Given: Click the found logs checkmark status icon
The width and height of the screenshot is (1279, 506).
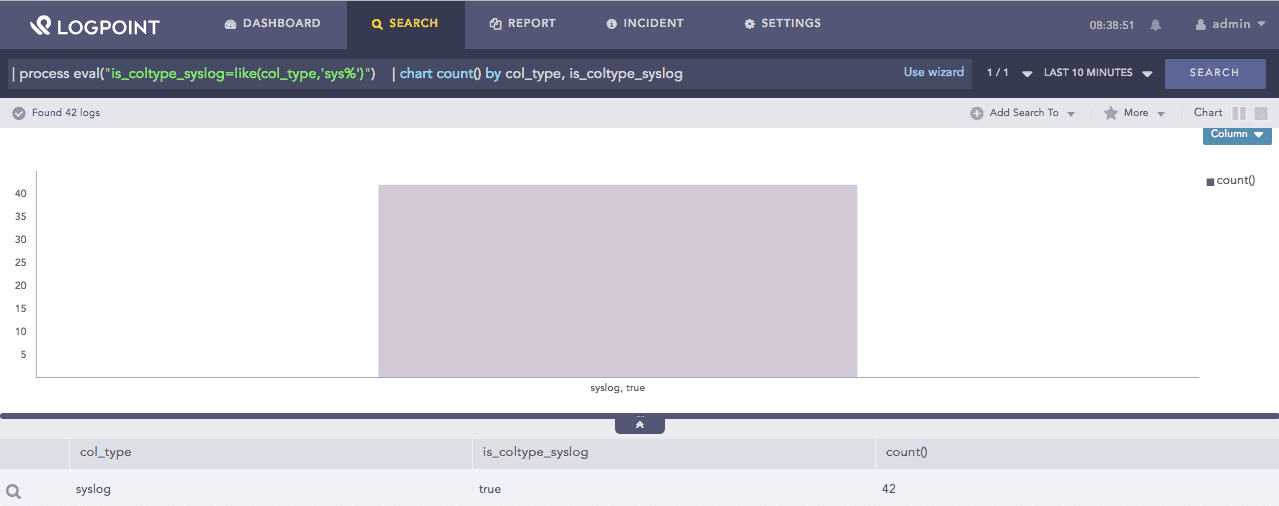Looking at the screenshot, I should tap(18, 113).
